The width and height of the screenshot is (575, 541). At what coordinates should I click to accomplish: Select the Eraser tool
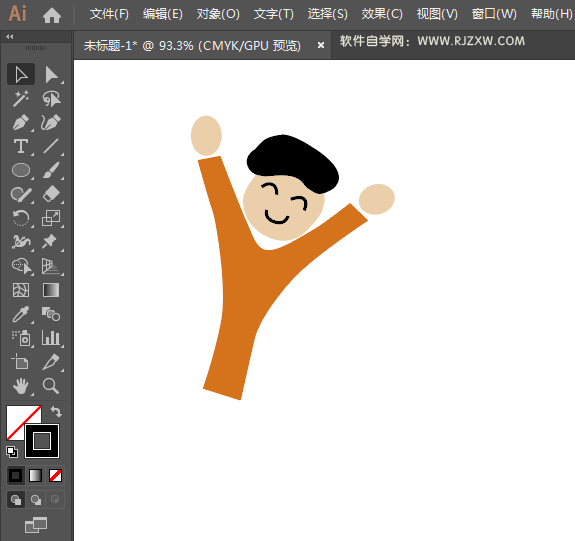[51, 194]
